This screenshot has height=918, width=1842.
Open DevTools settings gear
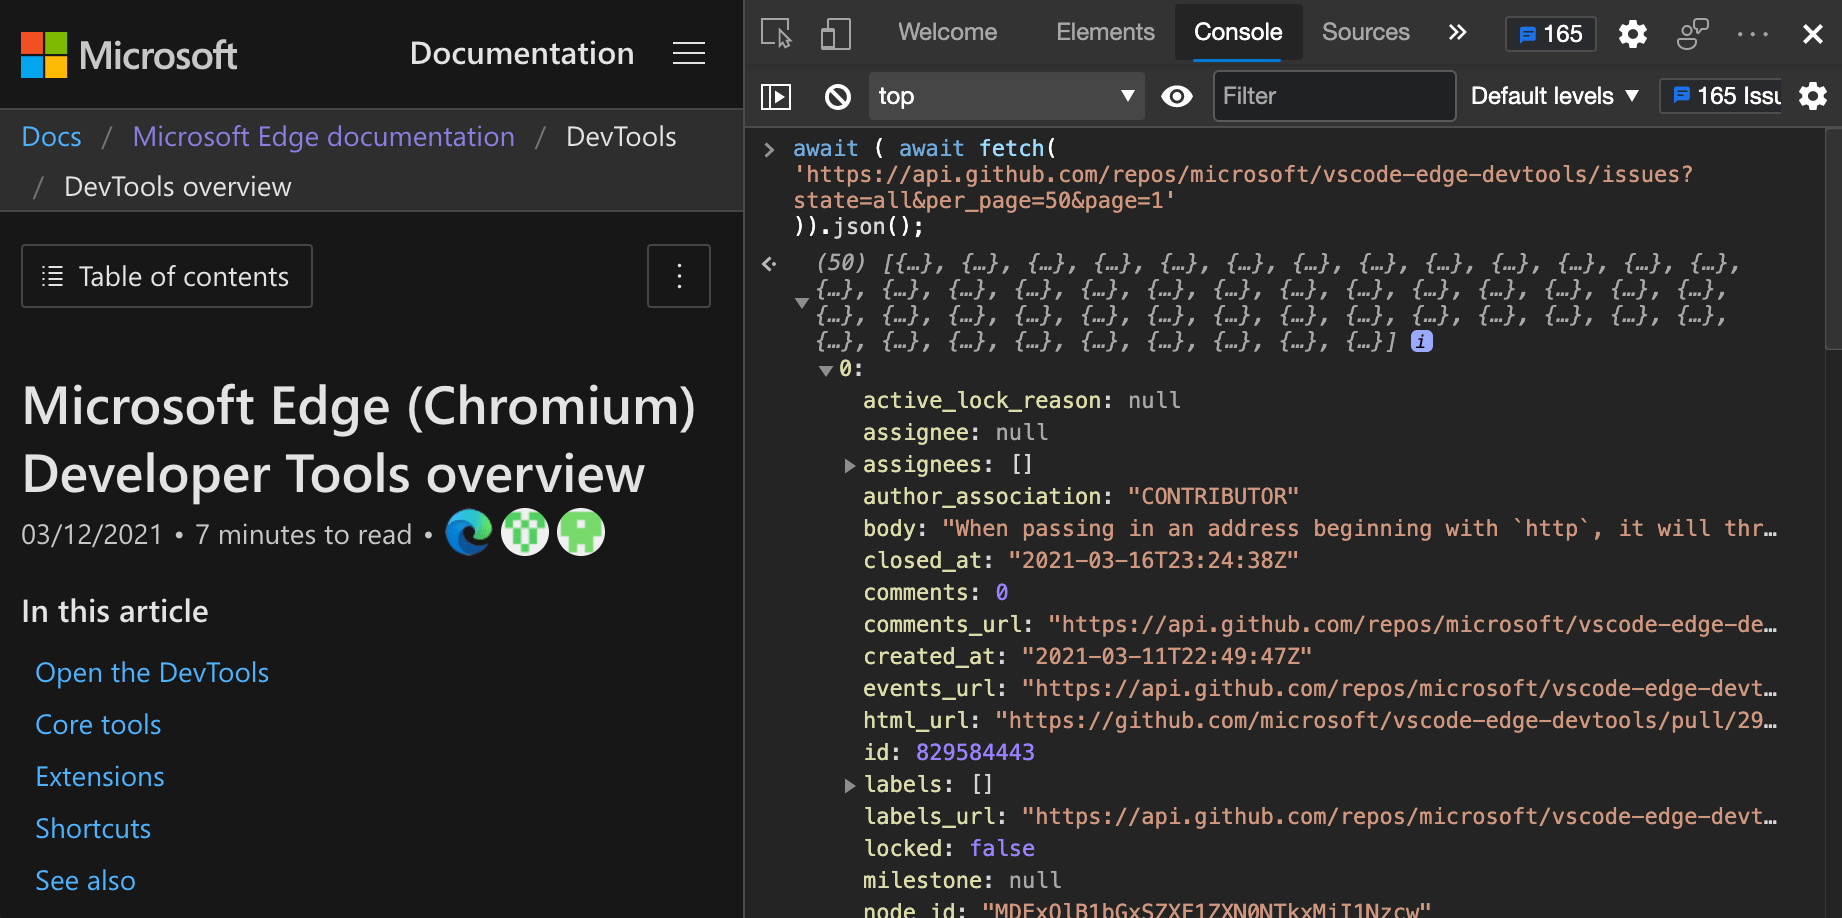[x=1632, y=33]
